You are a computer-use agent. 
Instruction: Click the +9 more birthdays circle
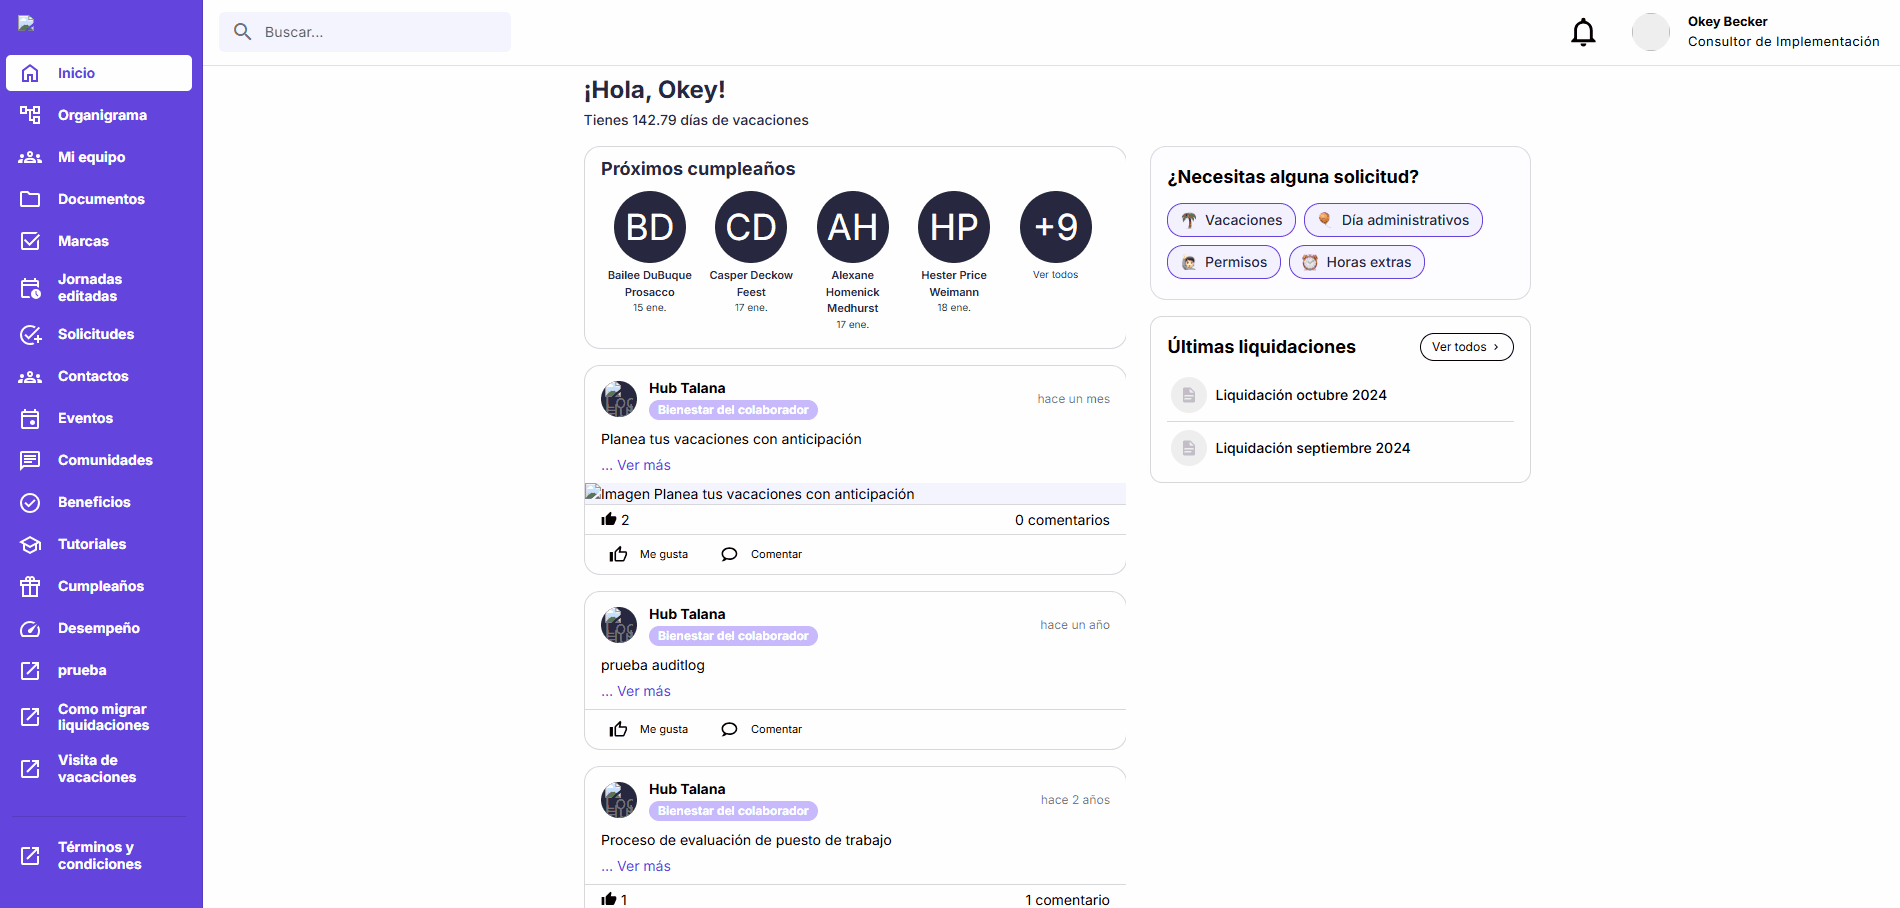coord(1056,227)
